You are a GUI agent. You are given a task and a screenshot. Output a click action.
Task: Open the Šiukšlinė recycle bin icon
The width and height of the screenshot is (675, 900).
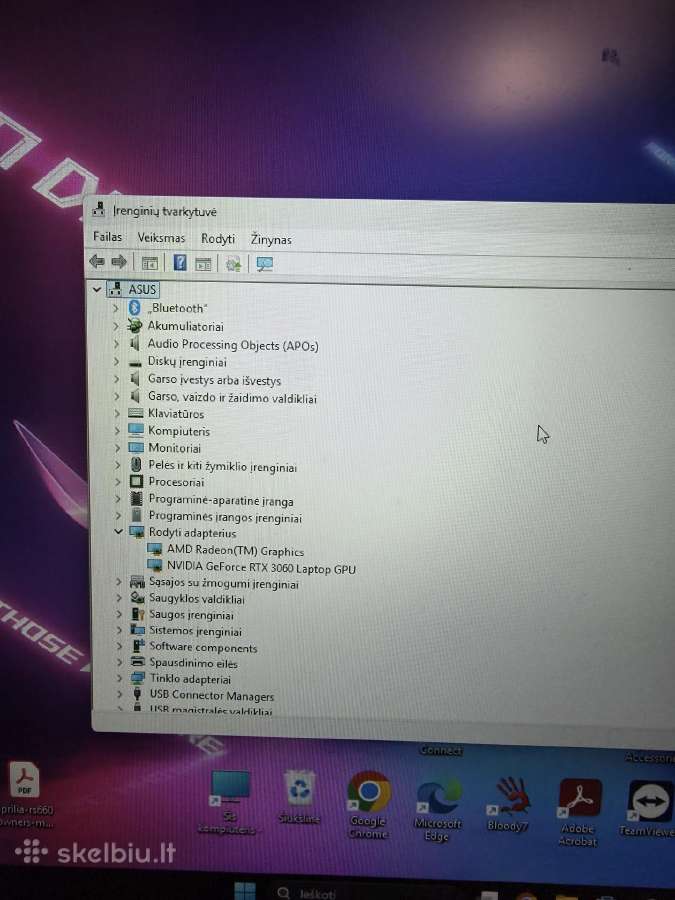pos(299,797)
